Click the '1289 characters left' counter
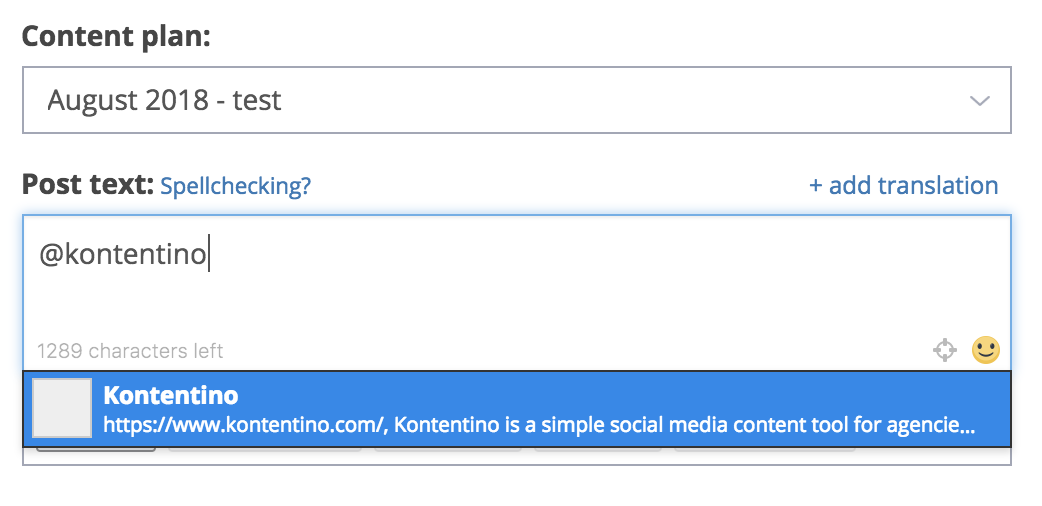Screen dimensions: 1042x506 click(130, 350)
